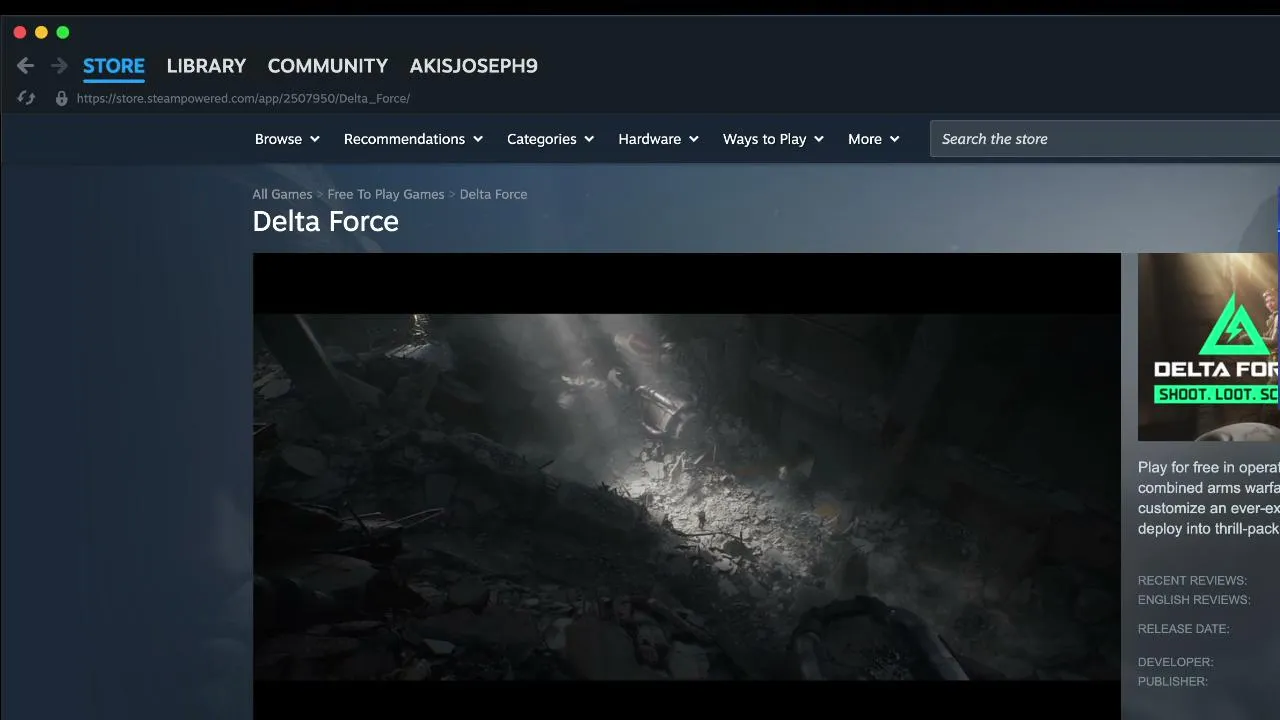Maximize the window with the green button
This screenshot has height=720, width=1280.
[x=63, y=32]
